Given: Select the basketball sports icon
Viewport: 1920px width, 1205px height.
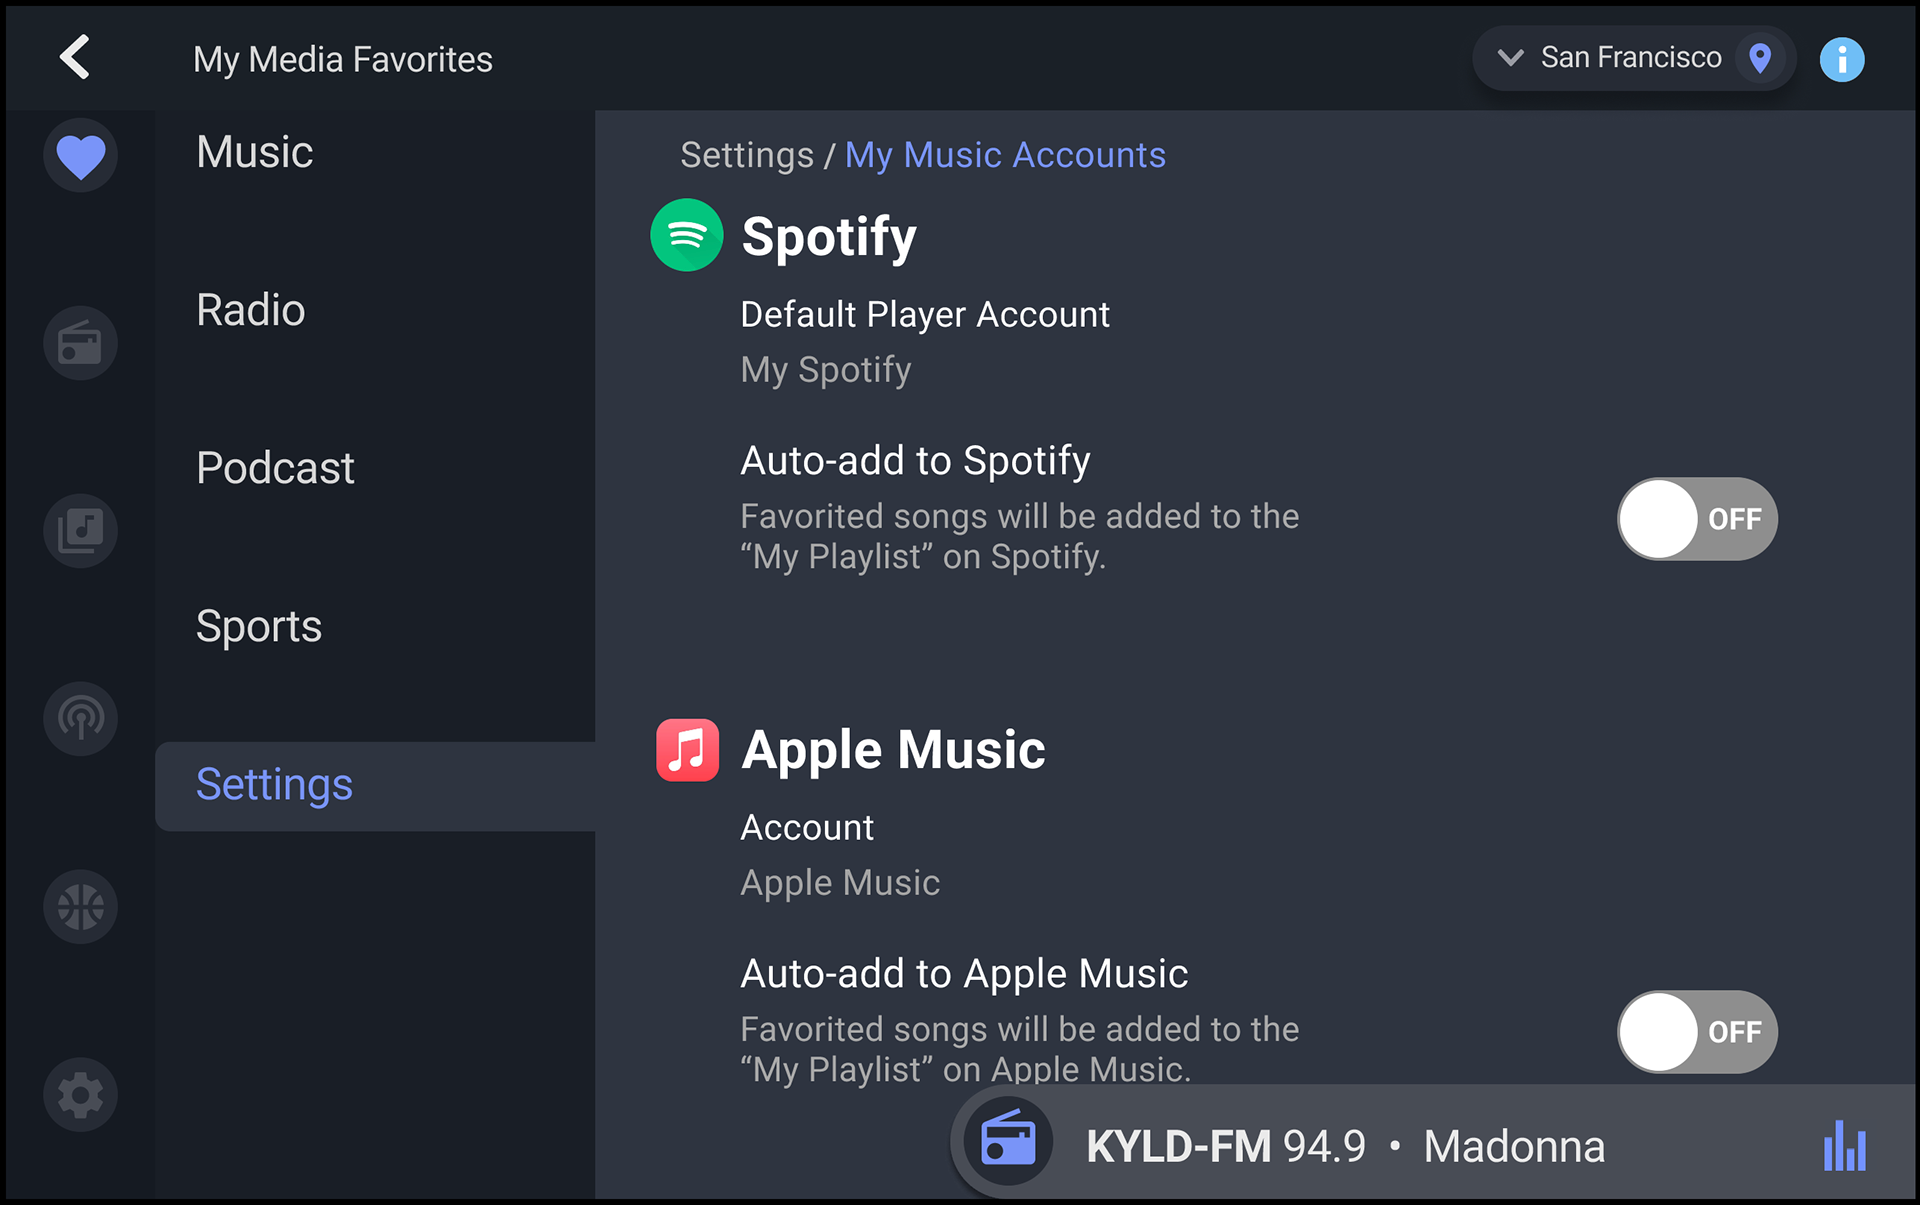Looking at the screenshot, I should point(80,907).
